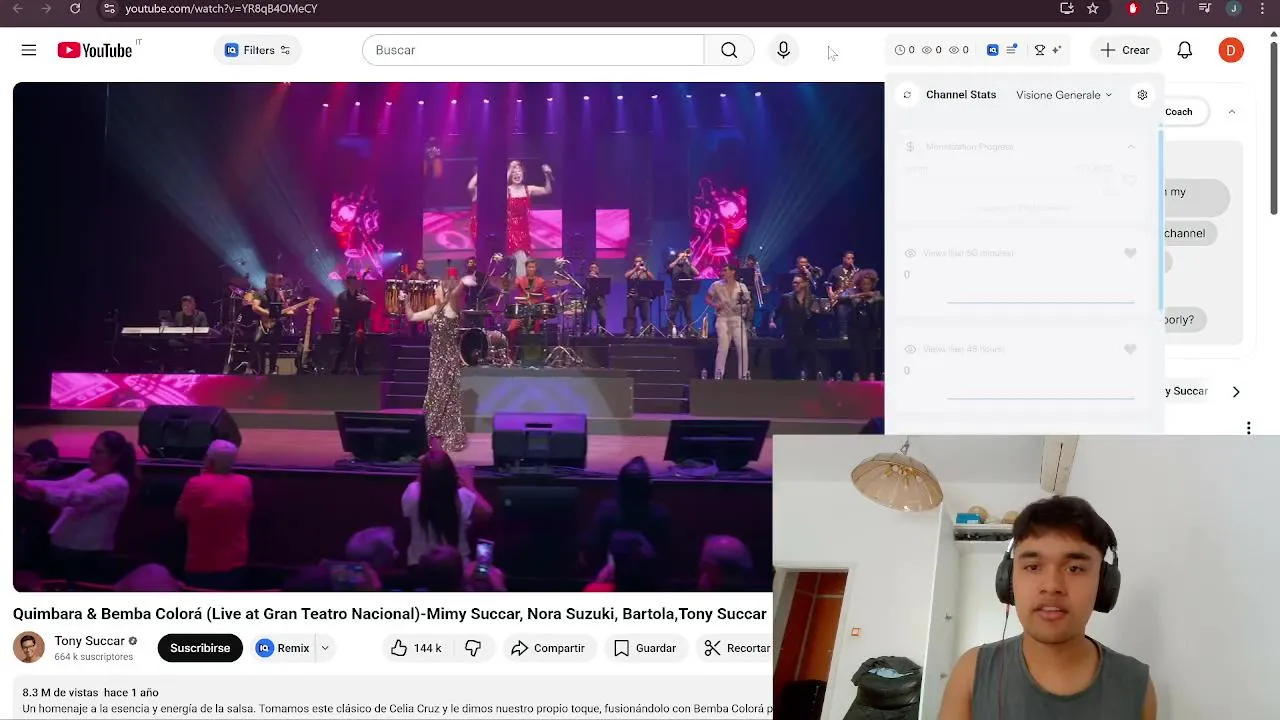Click the '8.3 M de vistas' text
Screen dimensions: 1280x720
60,692
